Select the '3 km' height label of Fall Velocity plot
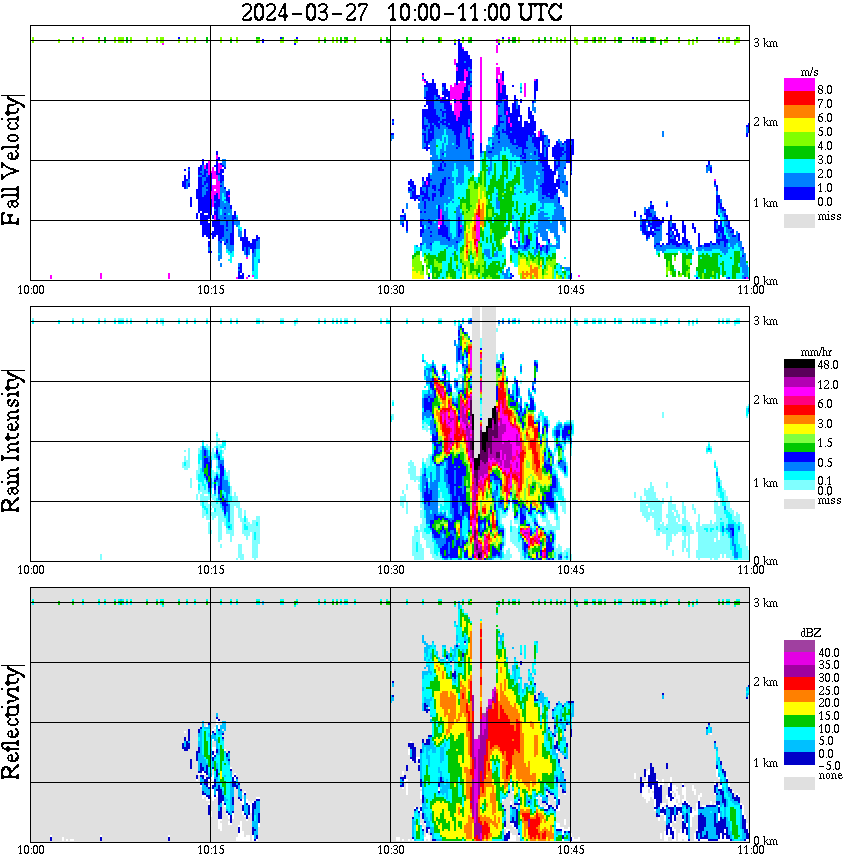 pos(765,43)
